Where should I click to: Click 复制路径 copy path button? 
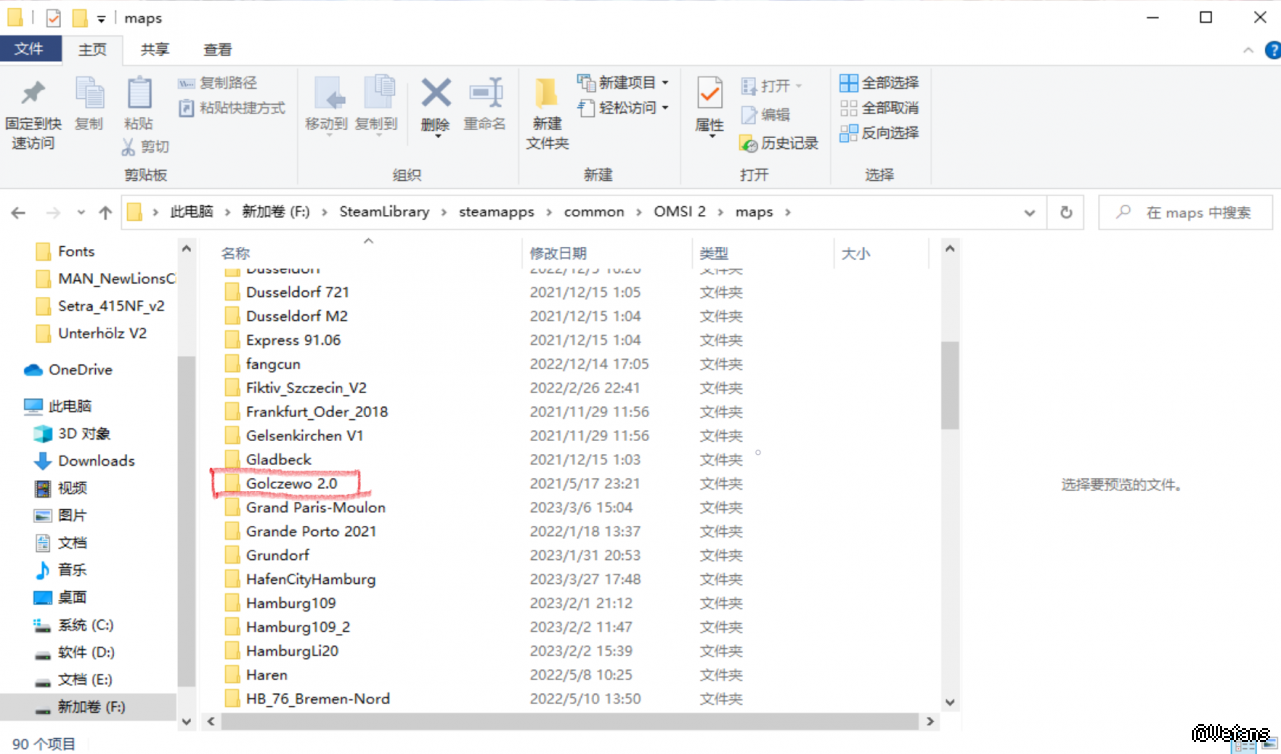(x=217, y=83)
